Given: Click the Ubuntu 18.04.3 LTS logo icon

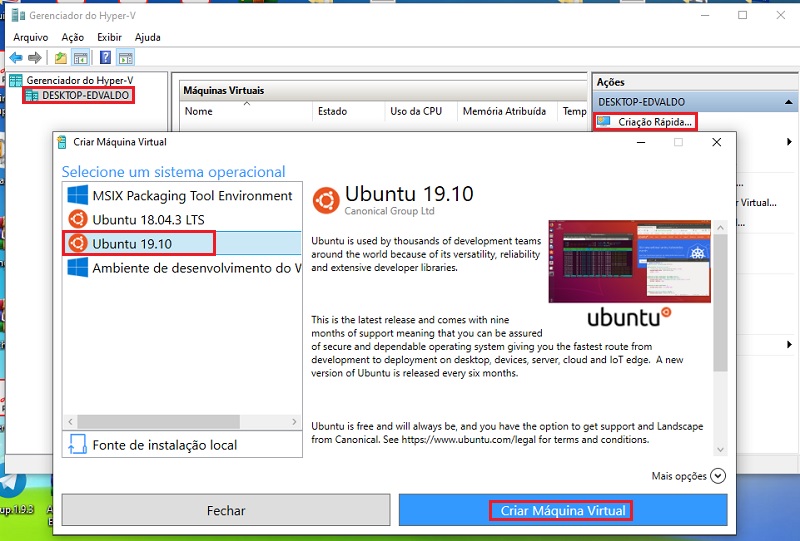Looking at the screenshot, I should [x=78, y=219].
